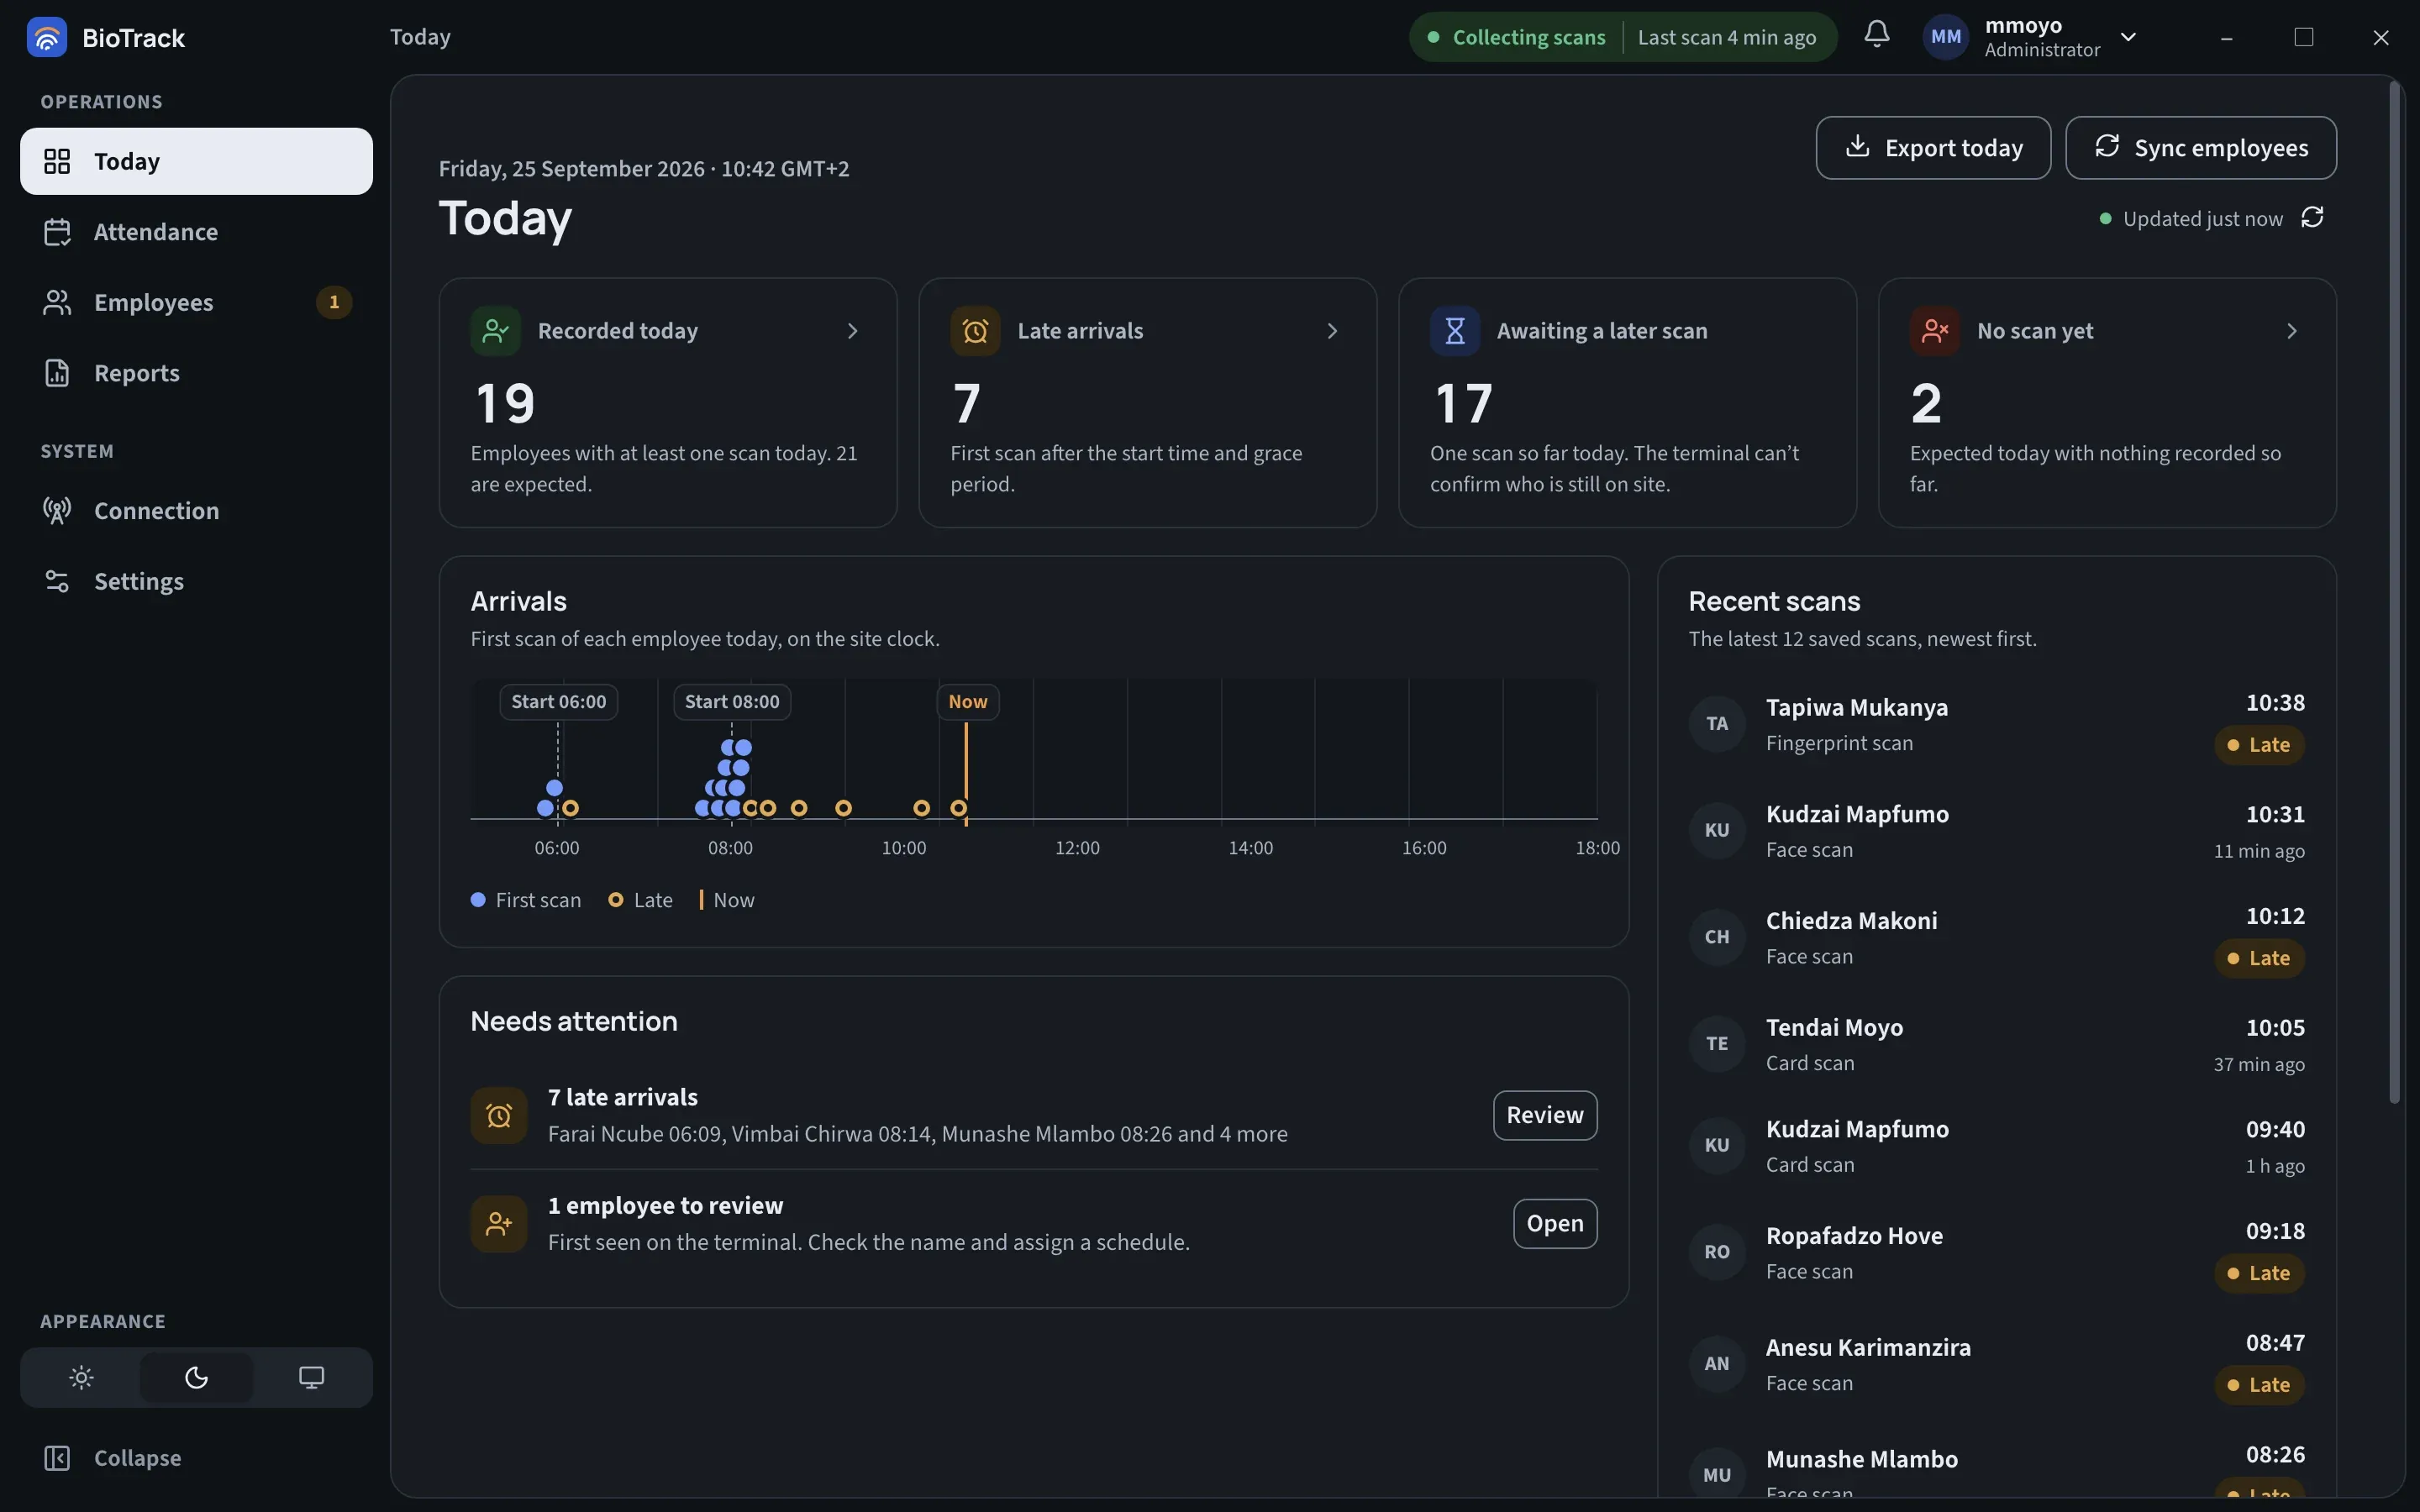Screen dimensions: 2420x1512
Task: Switch to light theme sun icon
Action: [82, 1378]
